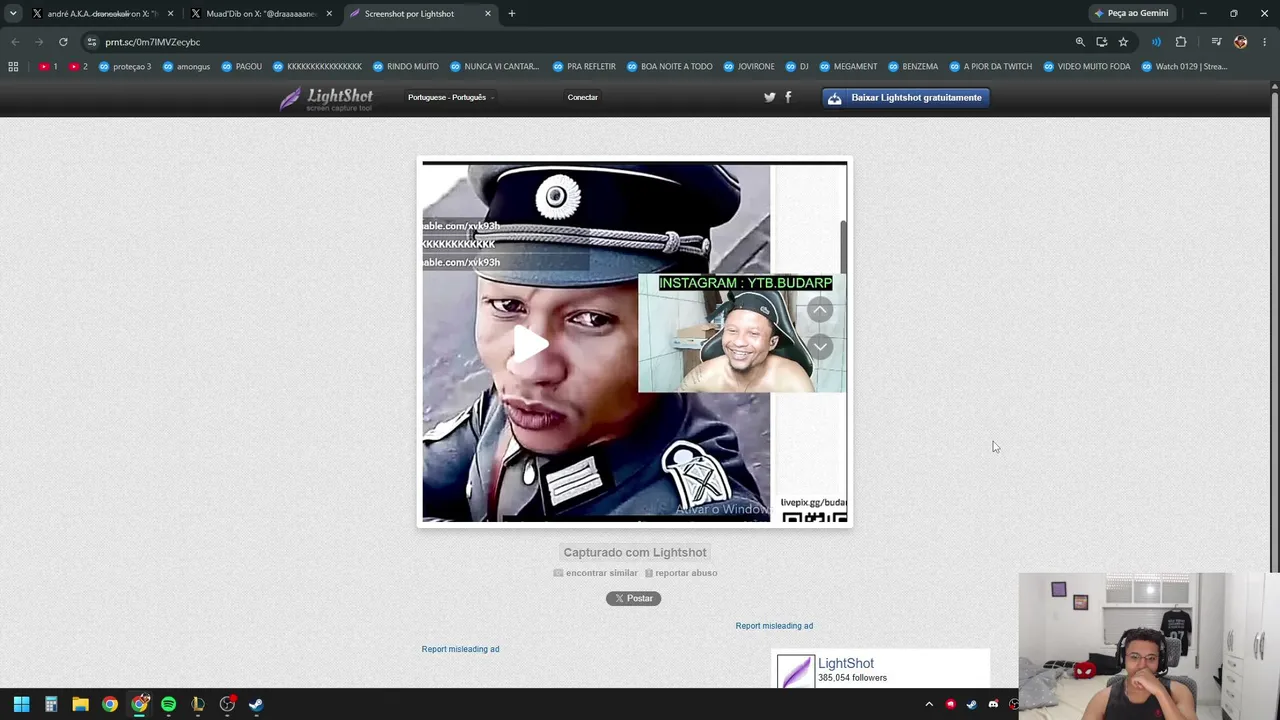Open the Chrome extensions puzzle menu

(1181, 42)
